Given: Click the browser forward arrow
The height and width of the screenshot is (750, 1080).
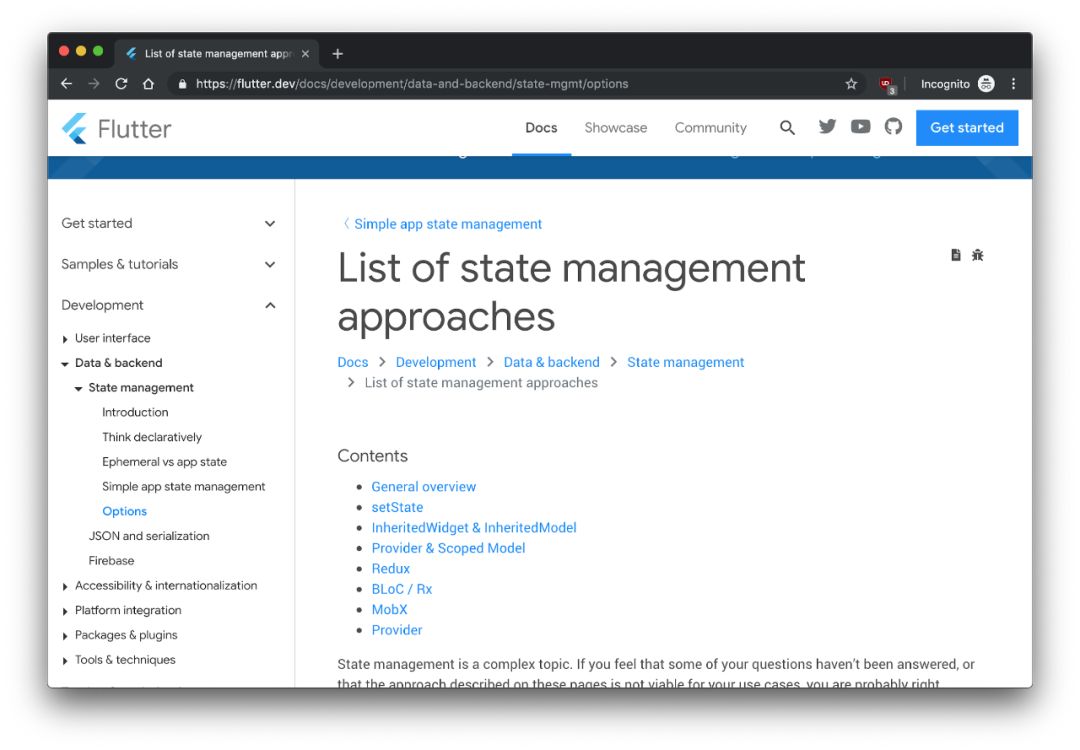Looking at the screenshot, I should pyautogui.click(x=94, y=84).
